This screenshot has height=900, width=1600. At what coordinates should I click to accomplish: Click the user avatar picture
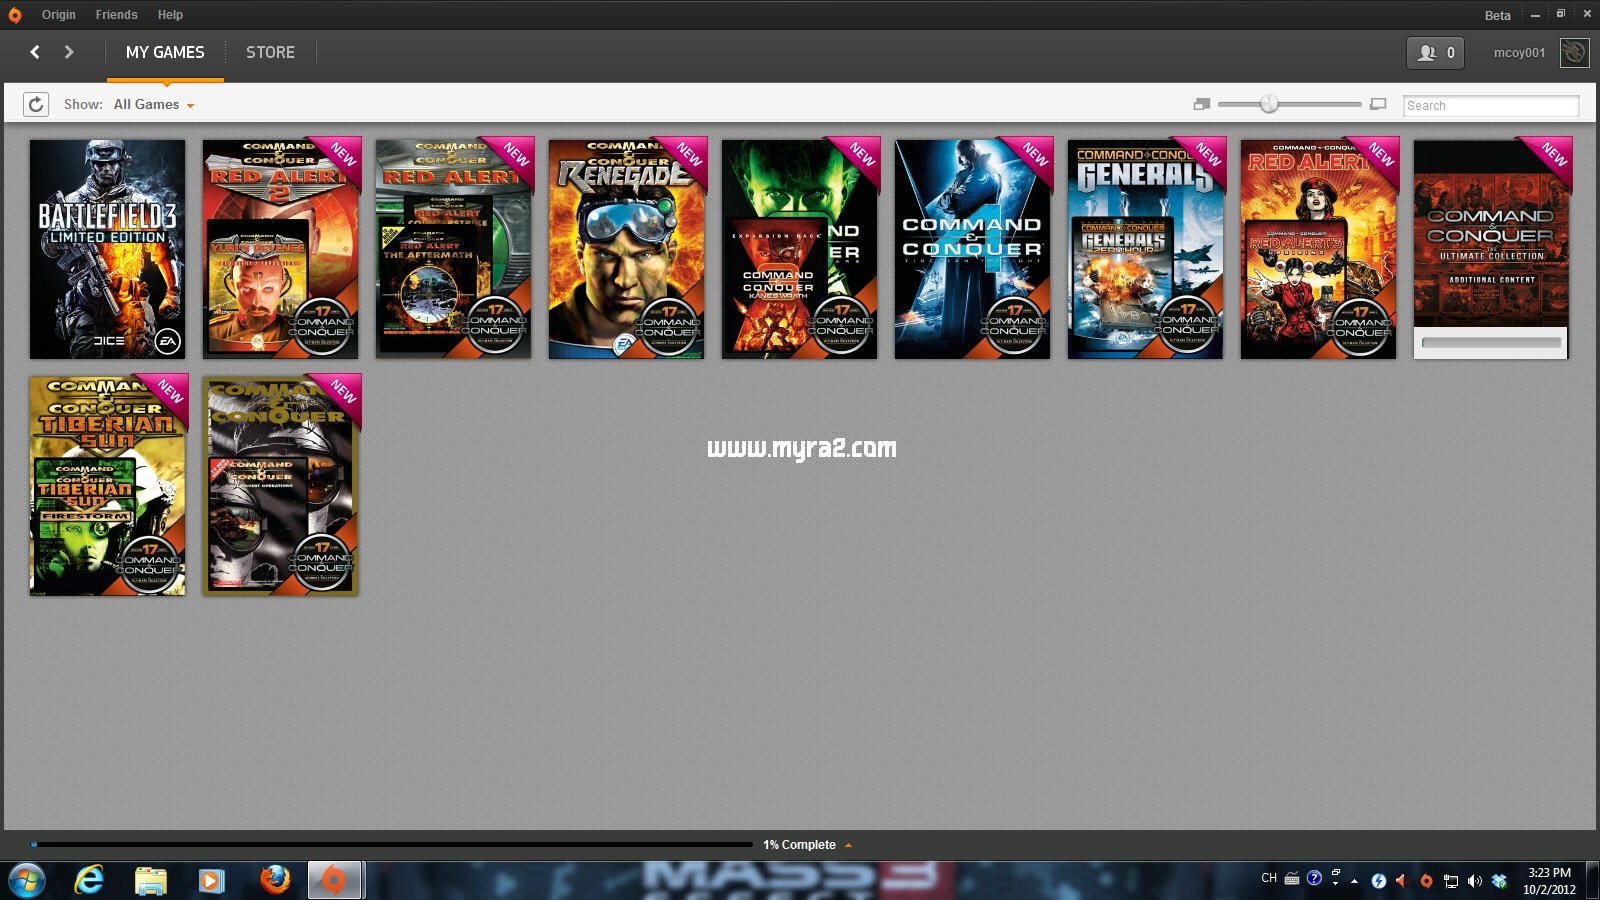(1575, 53)
